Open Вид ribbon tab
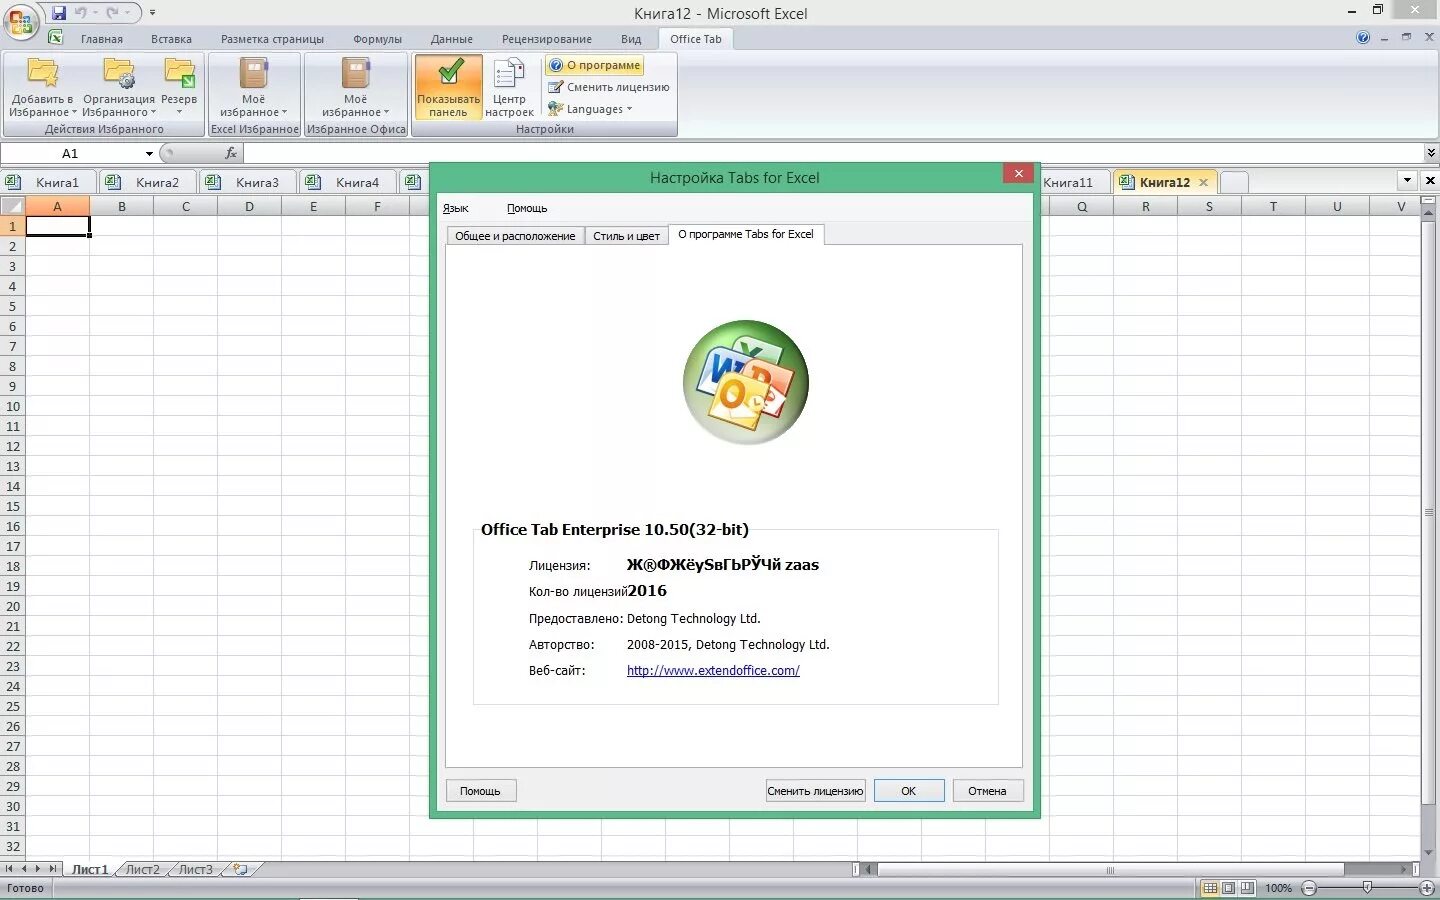 [x=631, y=39]
